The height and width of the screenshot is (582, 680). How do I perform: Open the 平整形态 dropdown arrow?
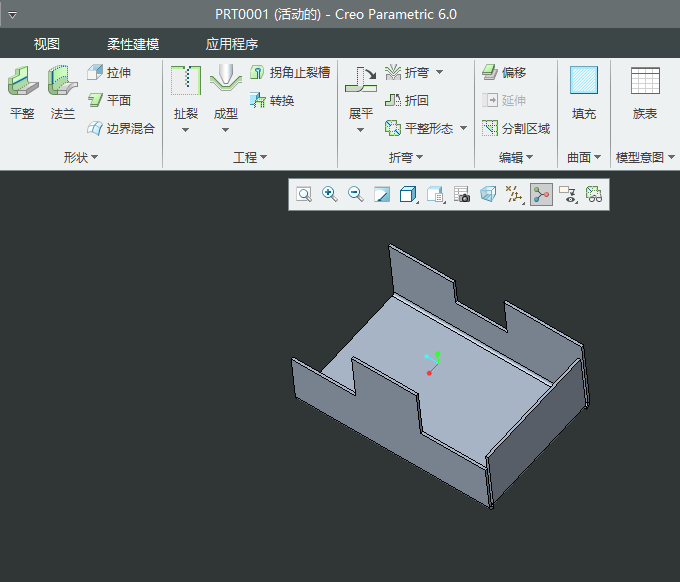(x=463, y=129)
